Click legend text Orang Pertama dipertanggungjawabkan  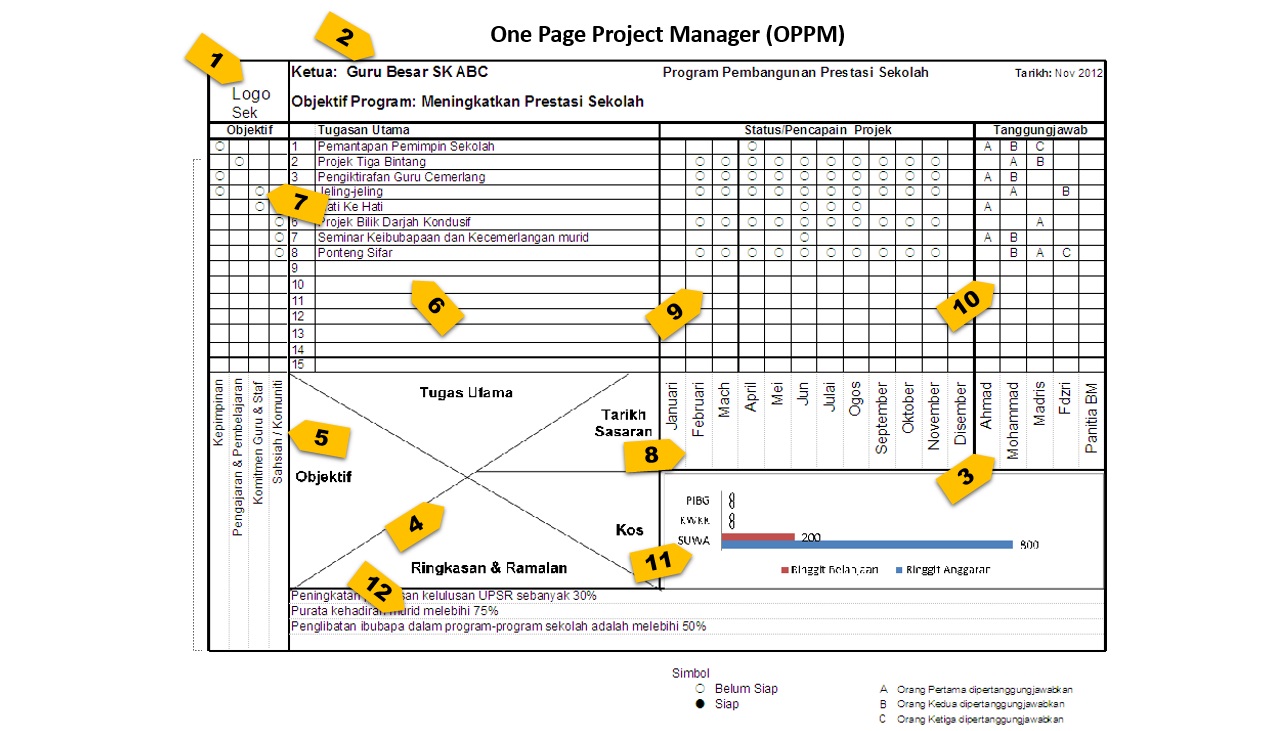pyautogui.click(x=985, y=689)
